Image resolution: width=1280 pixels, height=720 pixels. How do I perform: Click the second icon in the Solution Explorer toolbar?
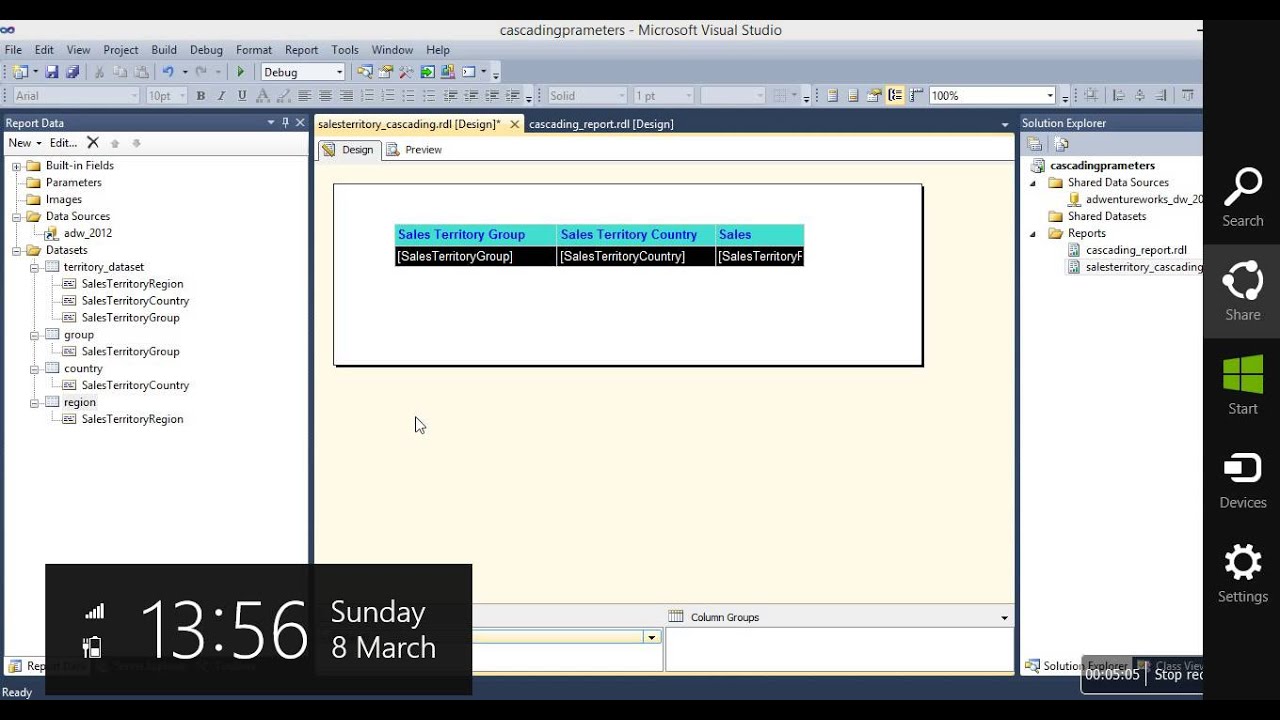coord(1061,144)
